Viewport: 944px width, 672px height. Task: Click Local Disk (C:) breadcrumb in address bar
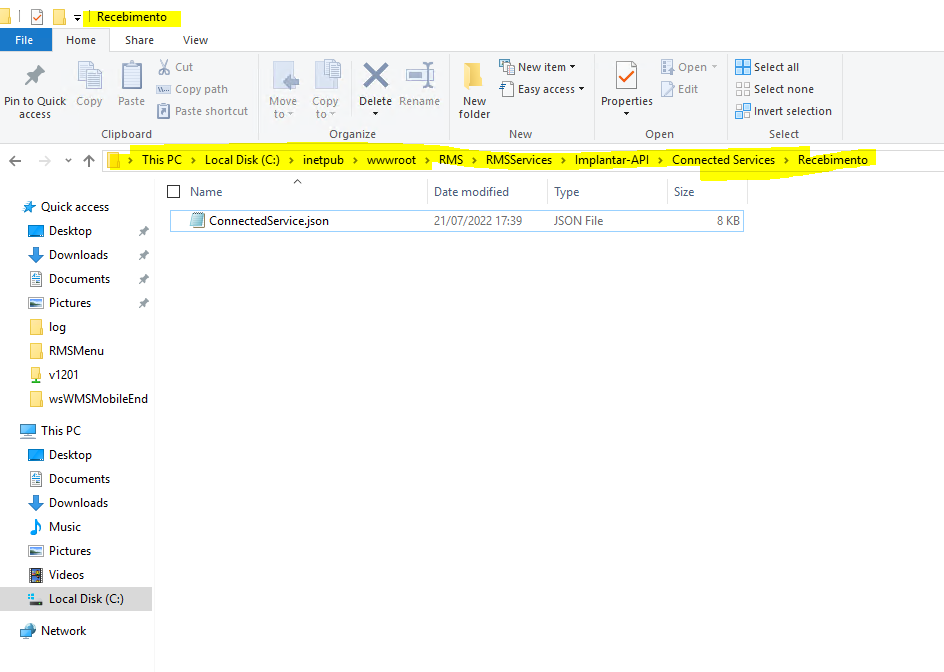(x=242, y=160)
